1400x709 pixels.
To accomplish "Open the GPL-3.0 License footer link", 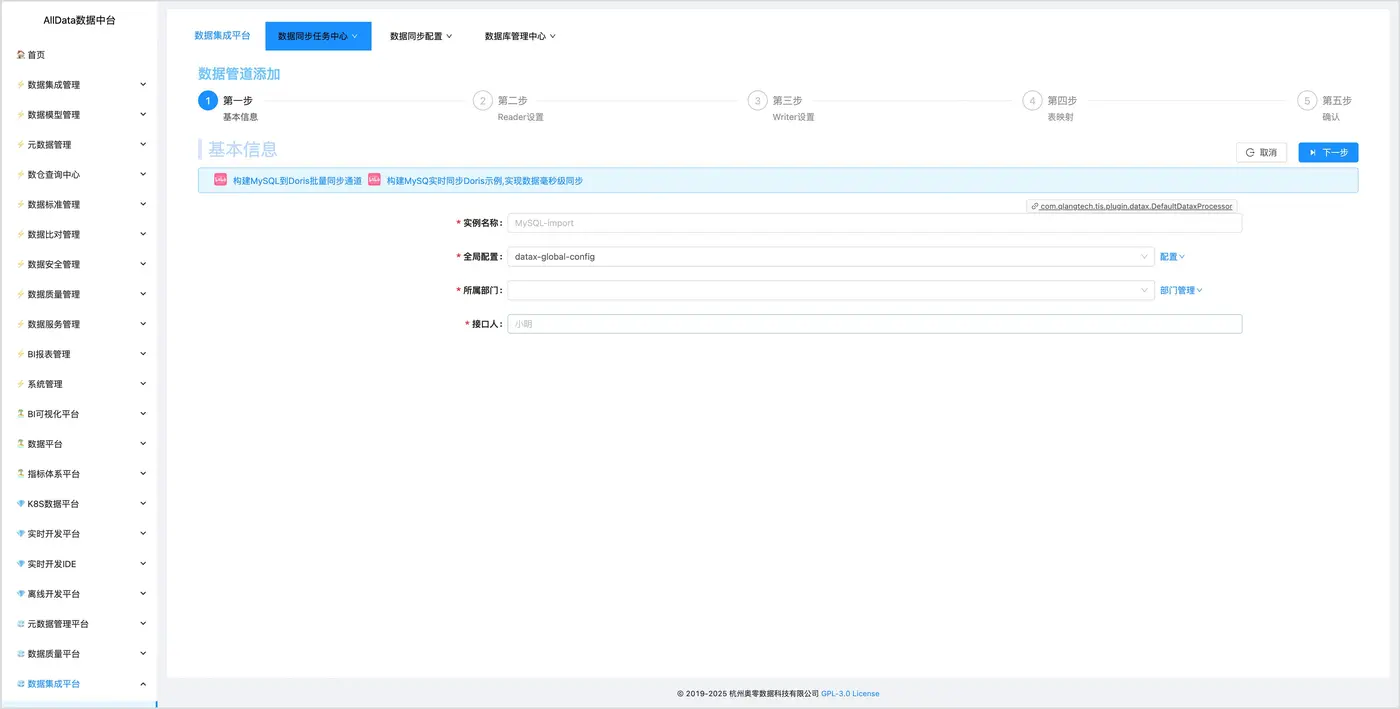I will (850, 694).
